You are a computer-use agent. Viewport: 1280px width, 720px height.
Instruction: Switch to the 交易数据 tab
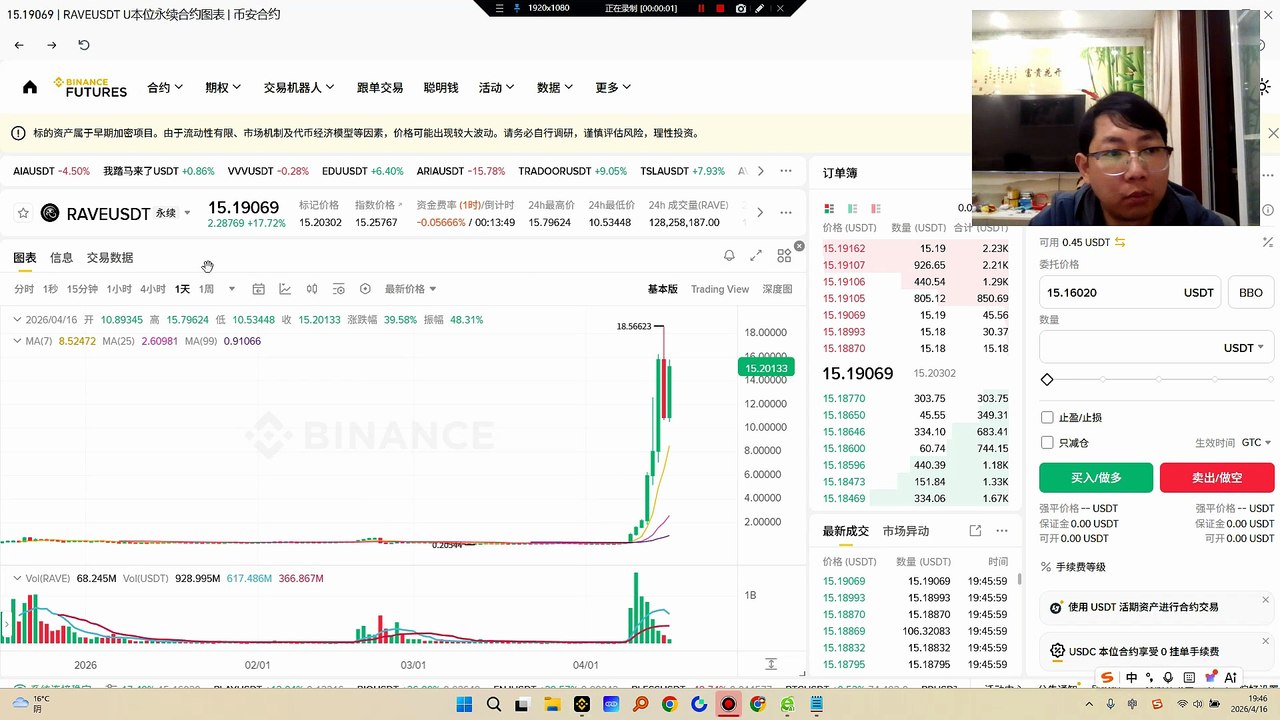110,257
